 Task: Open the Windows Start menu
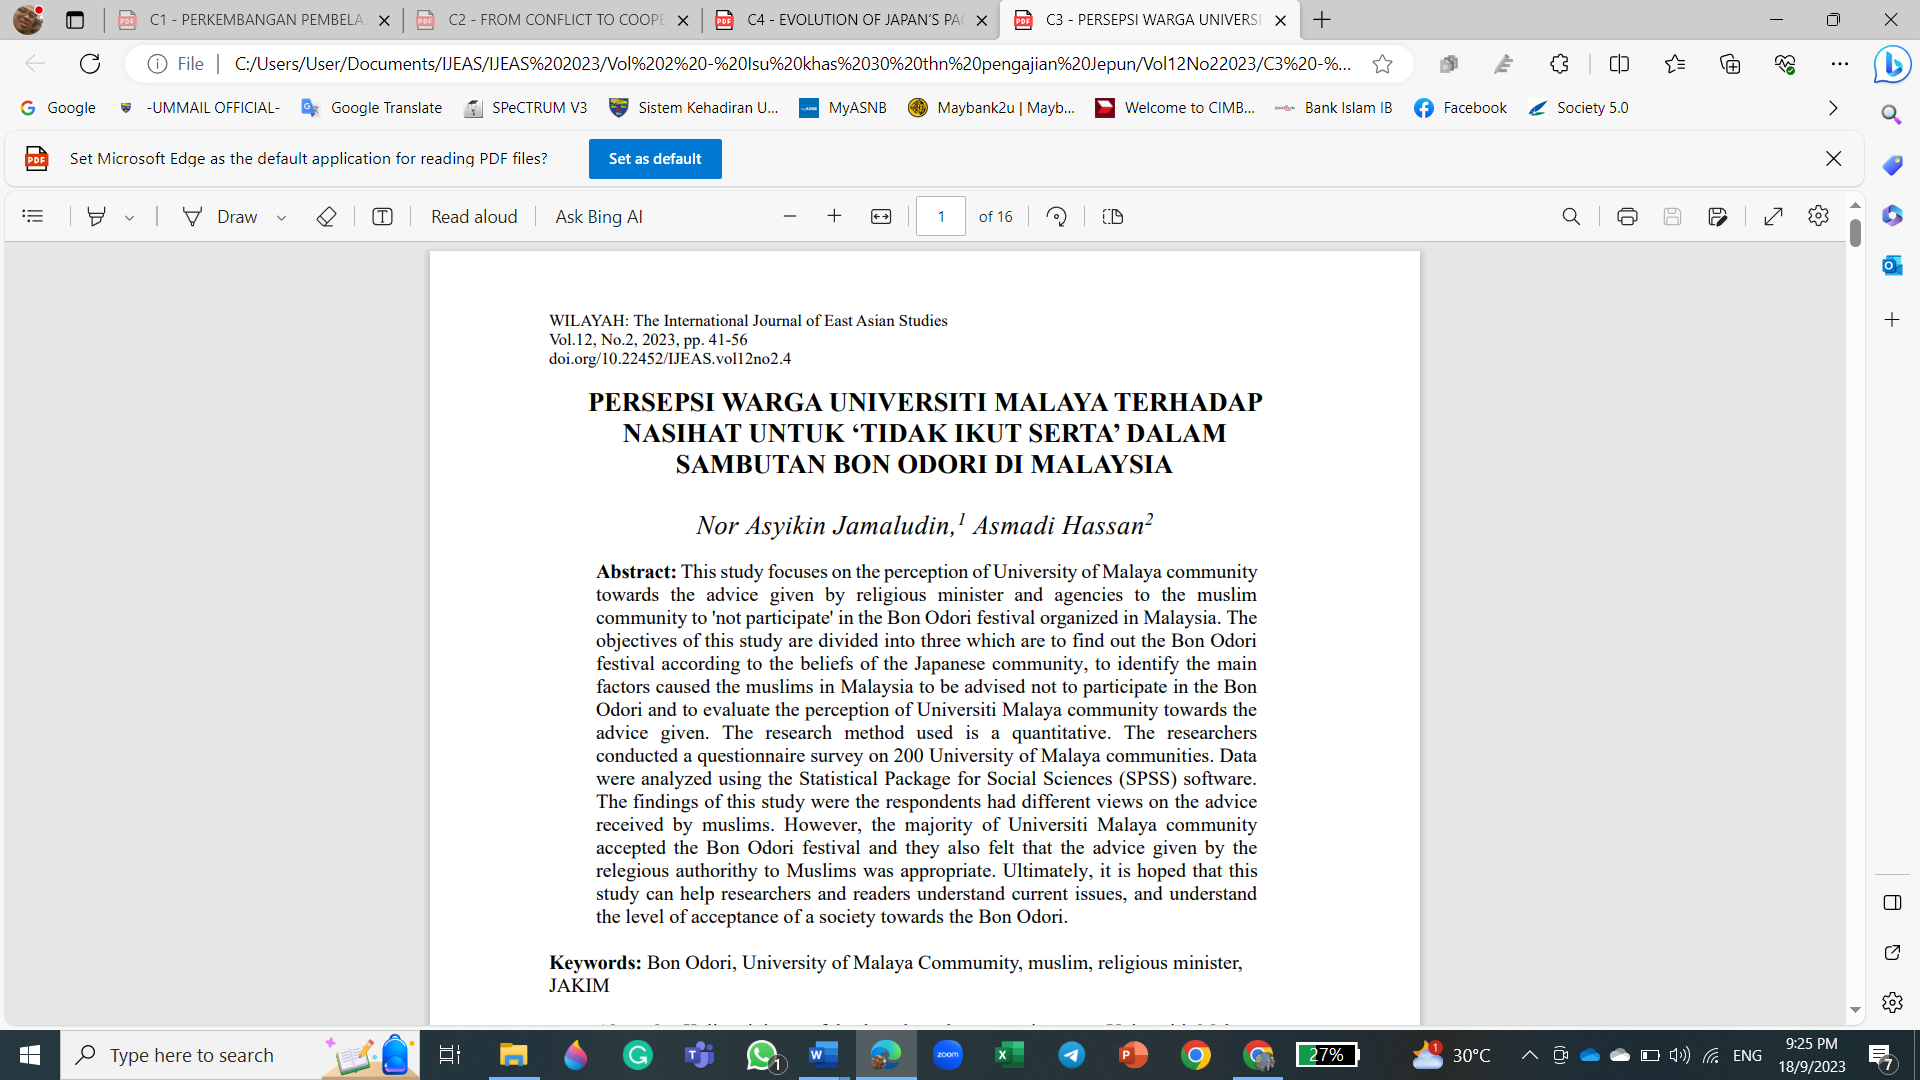point(30,1055)
